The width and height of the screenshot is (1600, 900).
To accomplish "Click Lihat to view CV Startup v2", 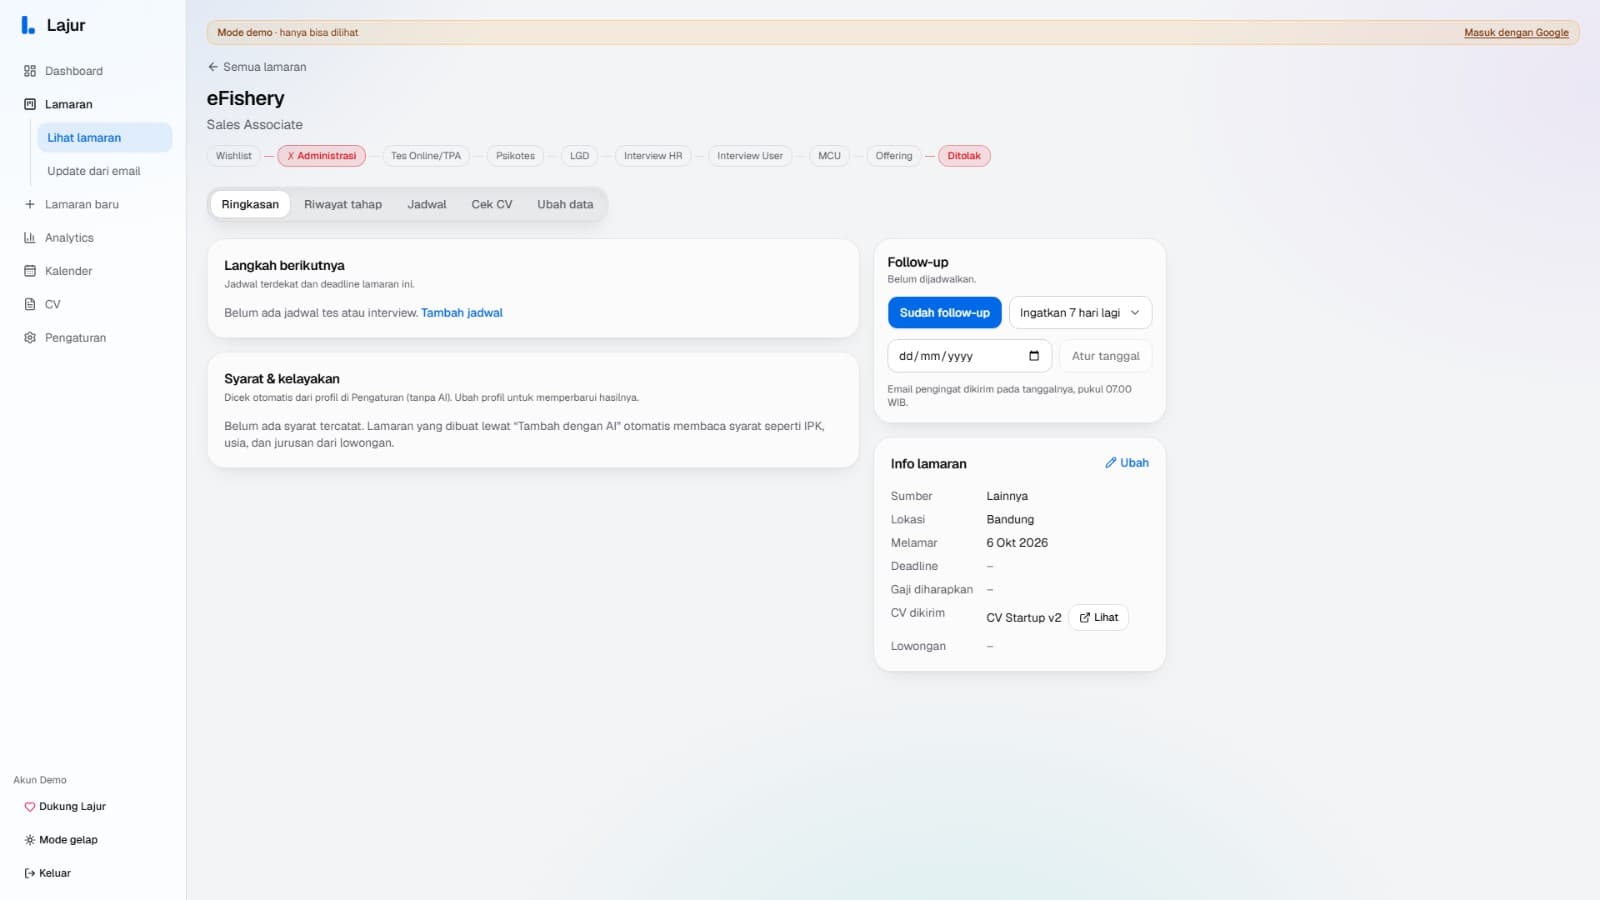I will coord(1099,618).
